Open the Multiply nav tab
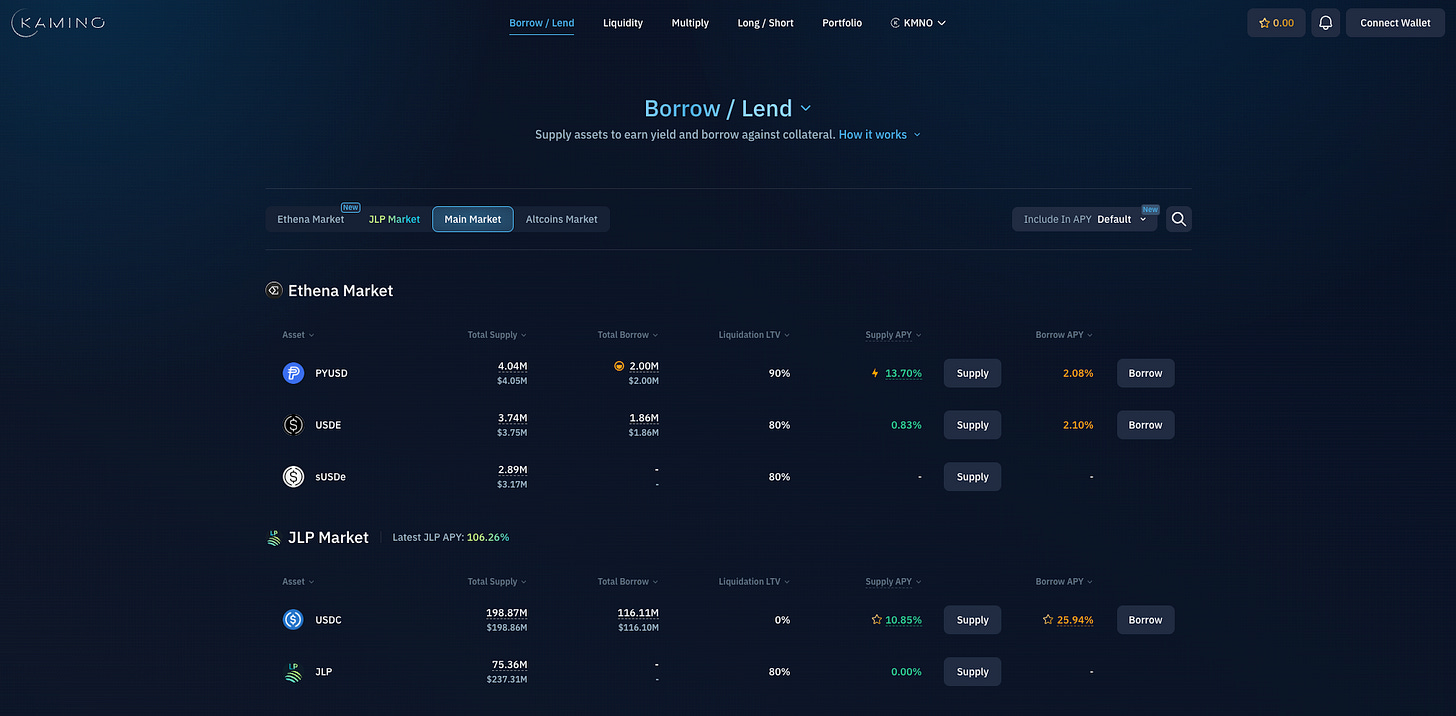Image resolution: width=1456 pixels, height=716 pixels. (690, 23)
